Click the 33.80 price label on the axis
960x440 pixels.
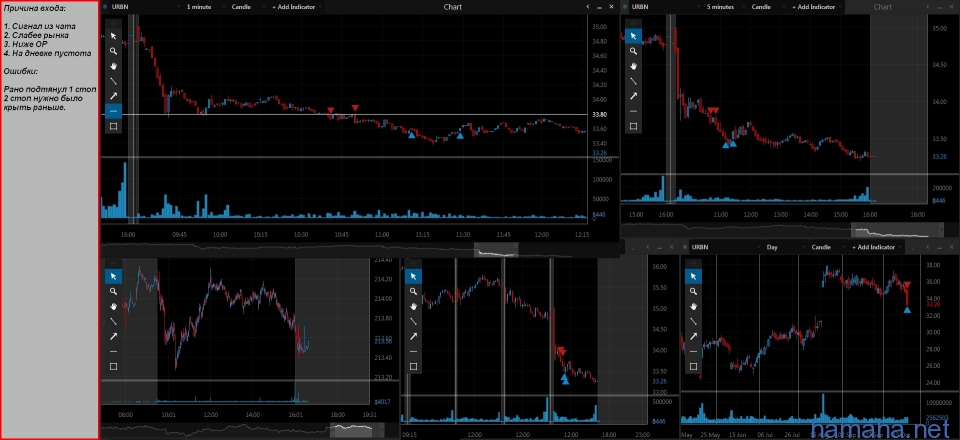599,114
